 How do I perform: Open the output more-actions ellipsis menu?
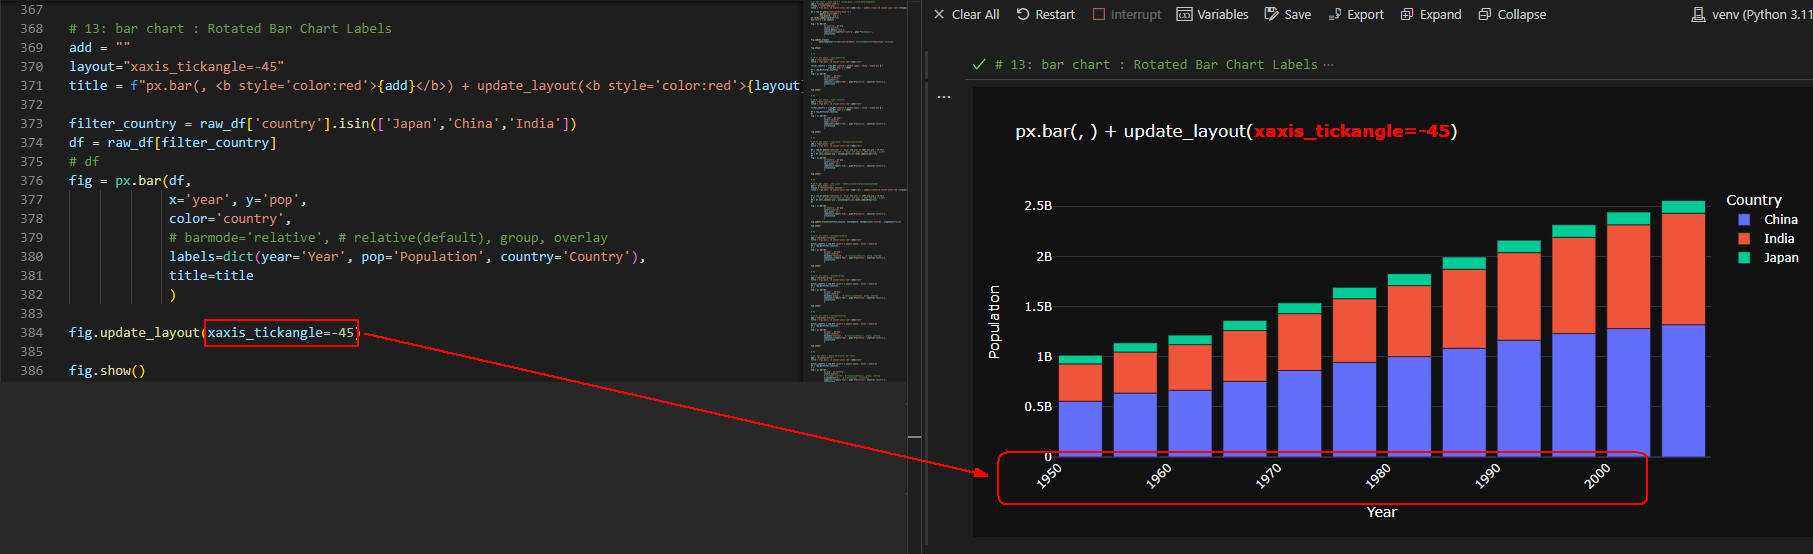pyautogui.click(x=944, y=97)
